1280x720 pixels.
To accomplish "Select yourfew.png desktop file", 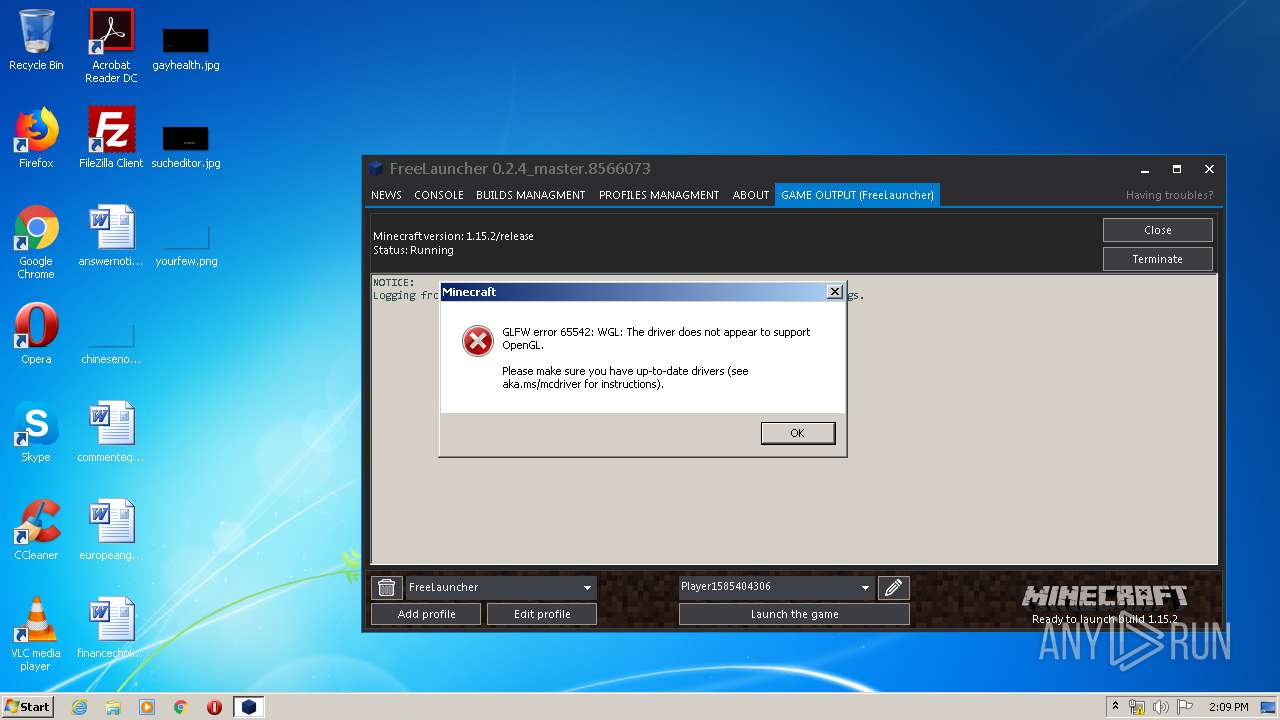I will [x=186, y=246].
